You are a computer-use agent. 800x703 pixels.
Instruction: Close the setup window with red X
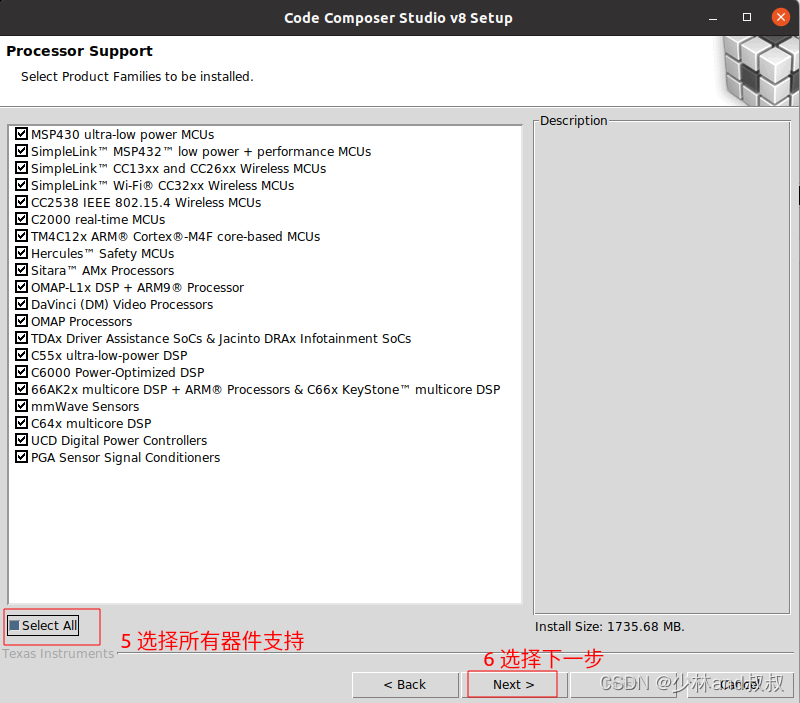point(780,17)
